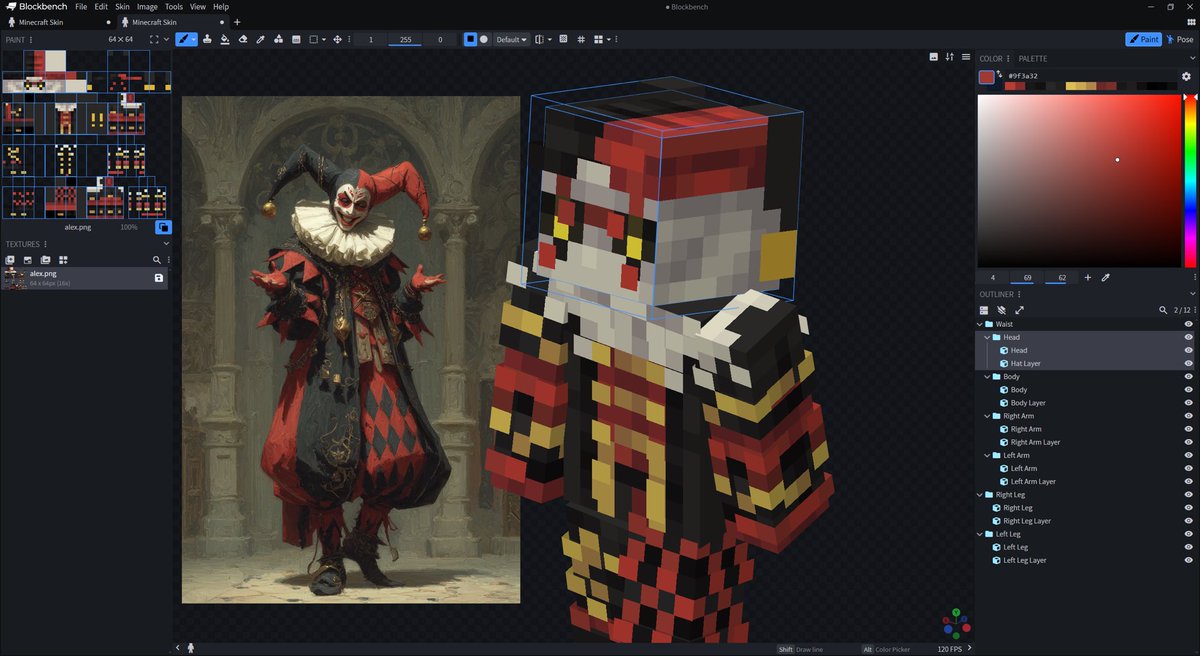This screenshot has height=656, width=1200.
Task: Select the Move Layer tool
Action: 338,39
